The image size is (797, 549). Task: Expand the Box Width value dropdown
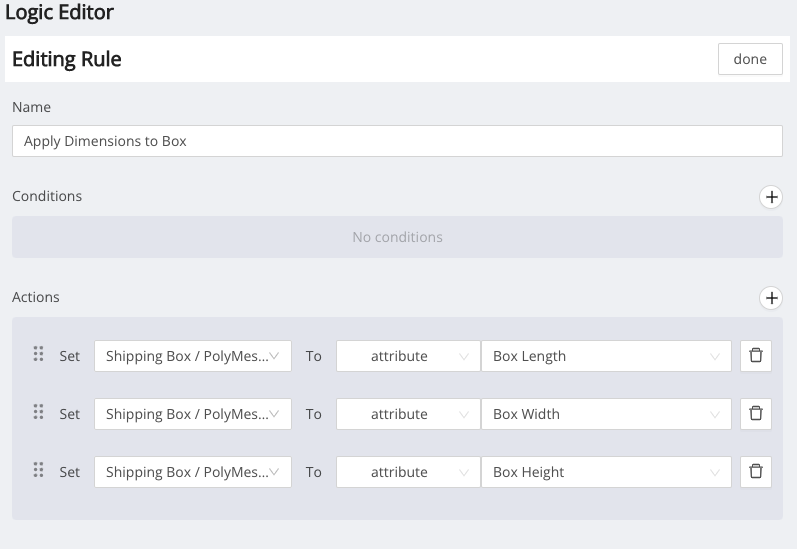tap(606, 414)
